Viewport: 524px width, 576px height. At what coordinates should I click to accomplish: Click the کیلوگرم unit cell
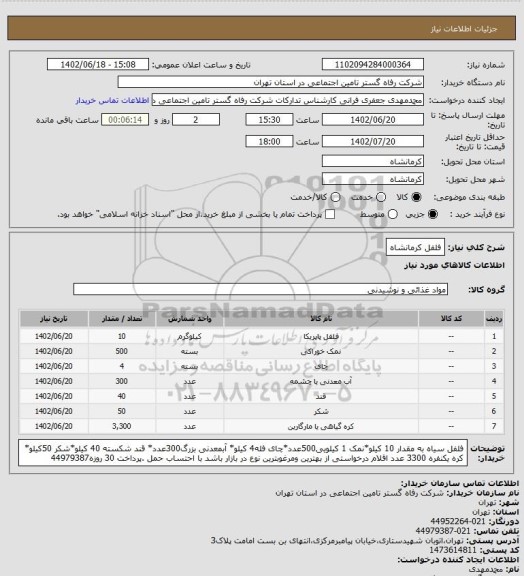pos(190,336)
